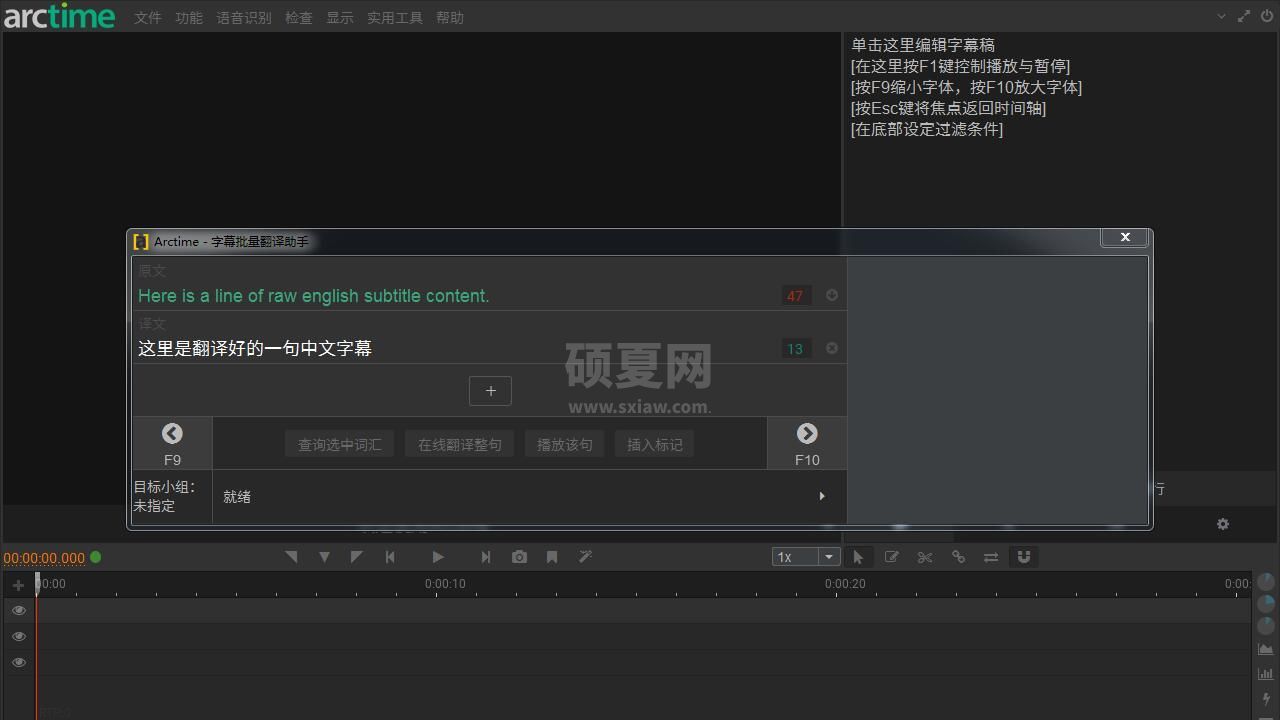
Task: Open the 帮助 menu
Action: point(450,17)
